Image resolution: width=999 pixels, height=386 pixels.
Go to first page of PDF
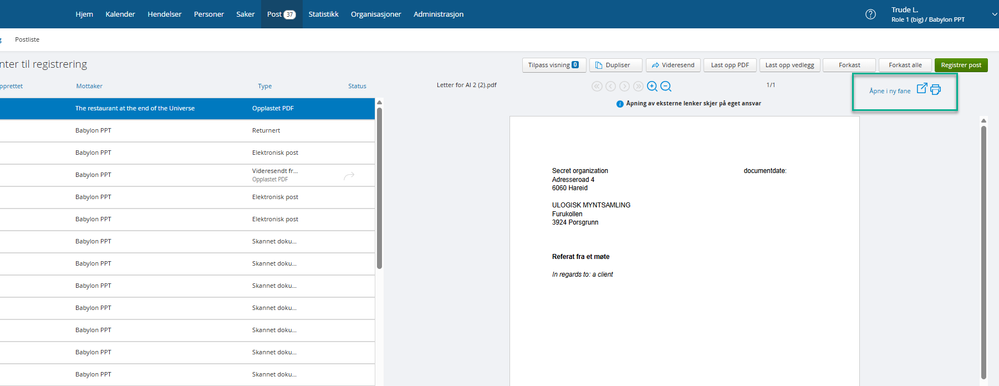(x=596, y=87)
